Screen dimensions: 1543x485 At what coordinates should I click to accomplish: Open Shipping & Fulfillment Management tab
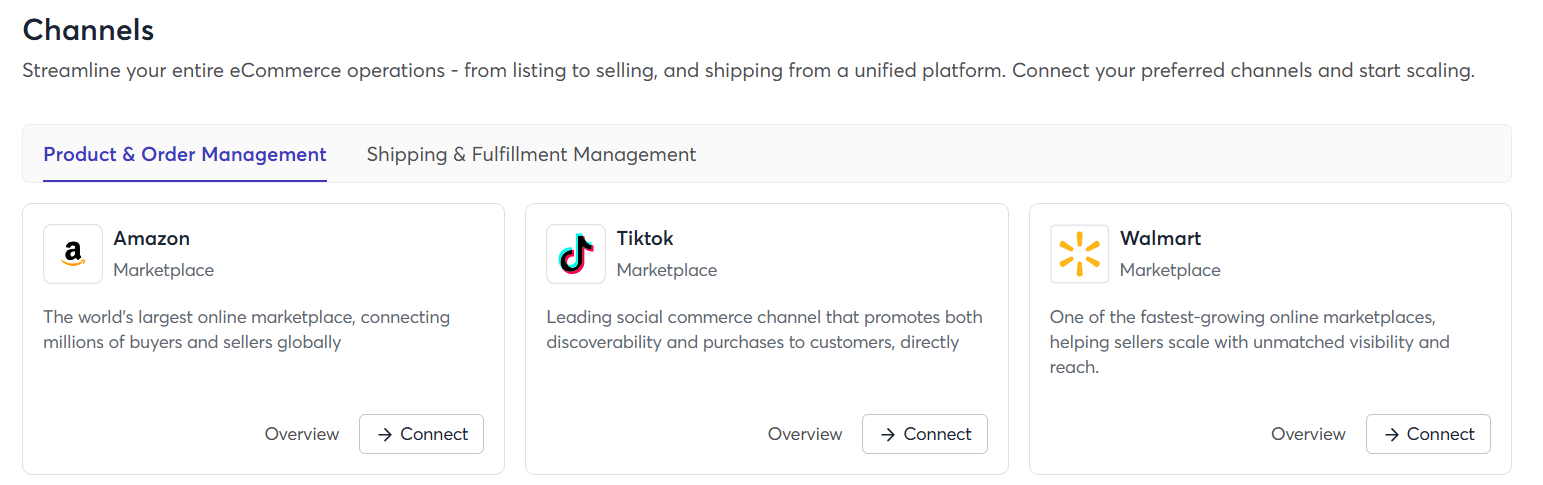(531, 154)
